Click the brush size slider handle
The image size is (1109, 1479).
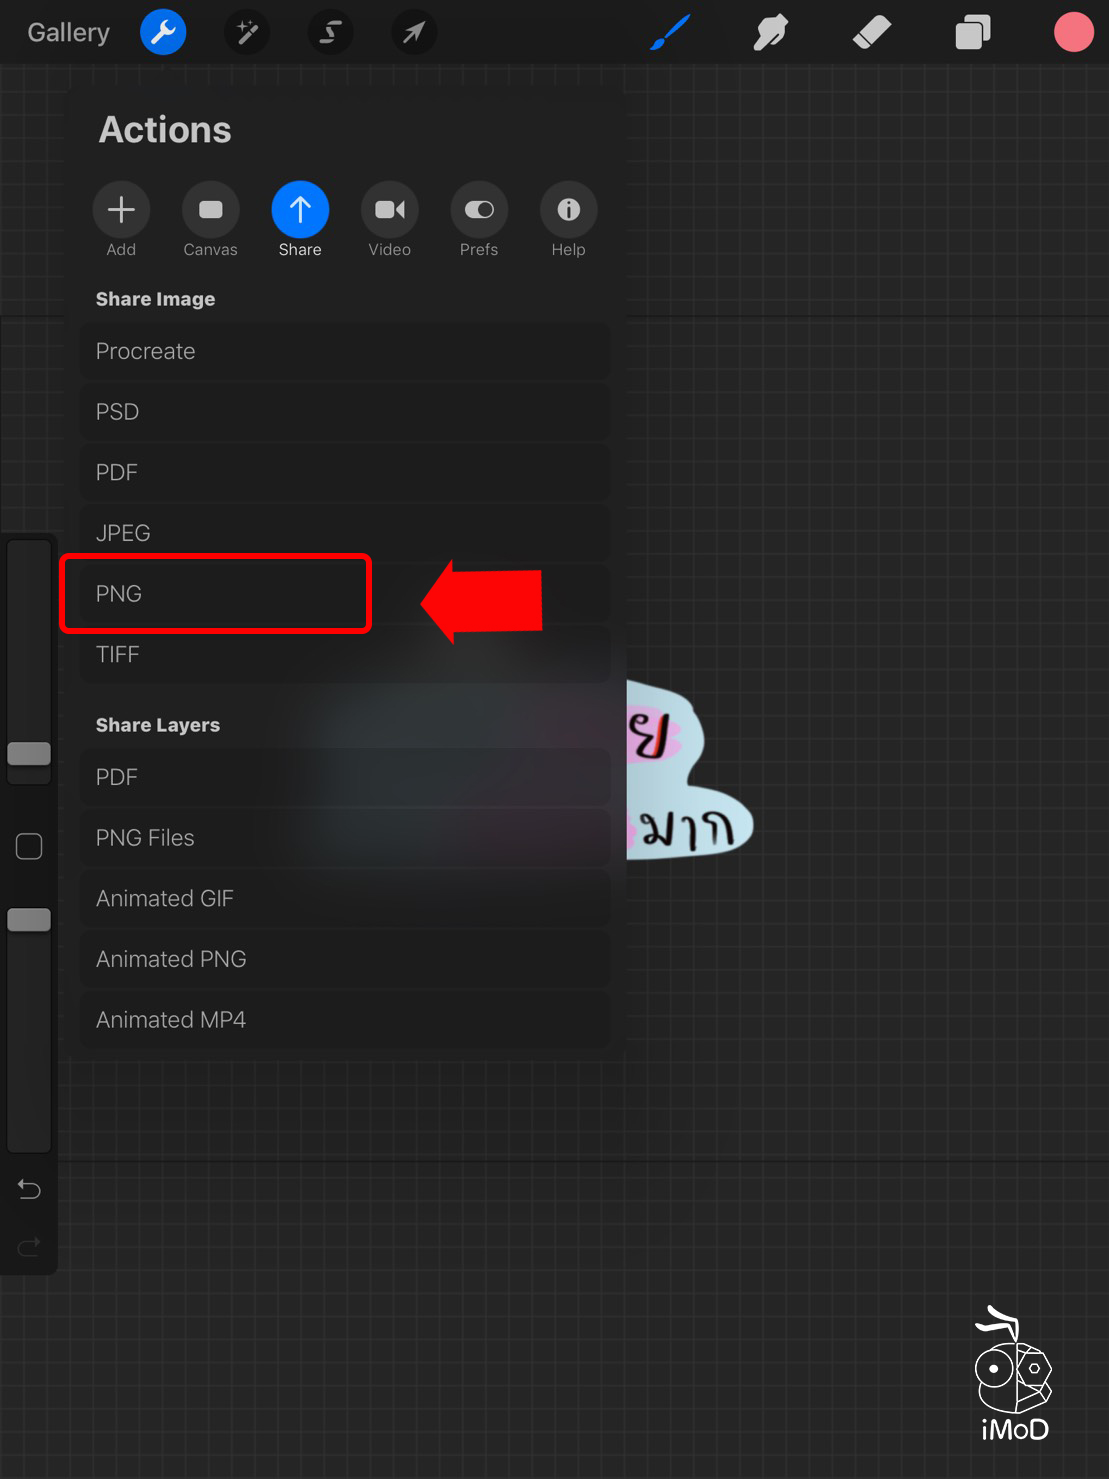point(29,754)
